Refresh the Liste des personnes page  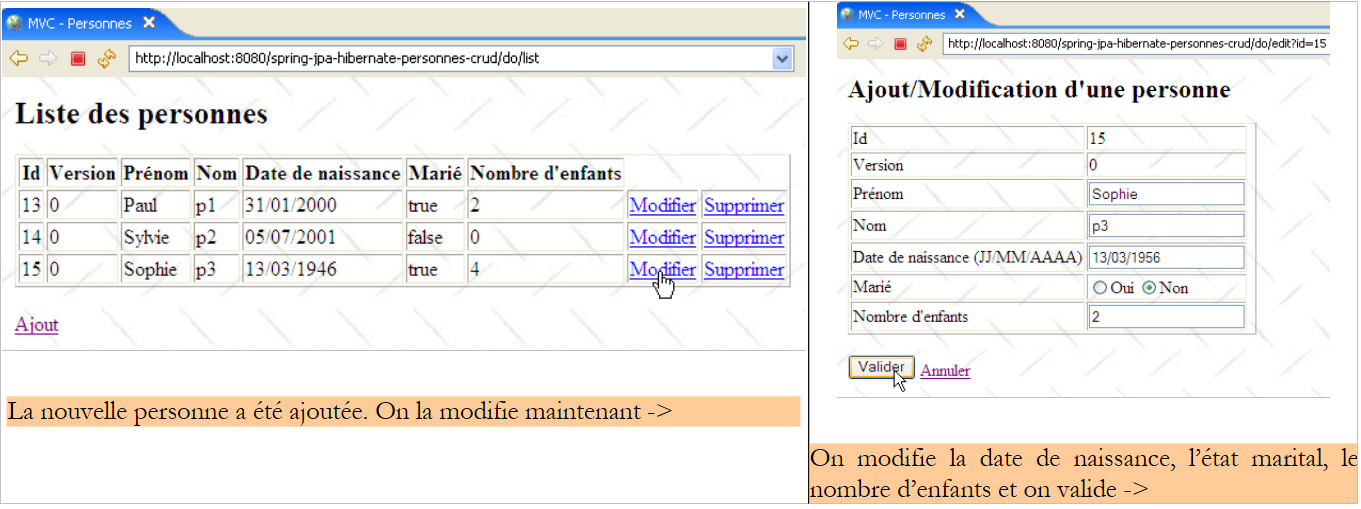click(107, 59)
